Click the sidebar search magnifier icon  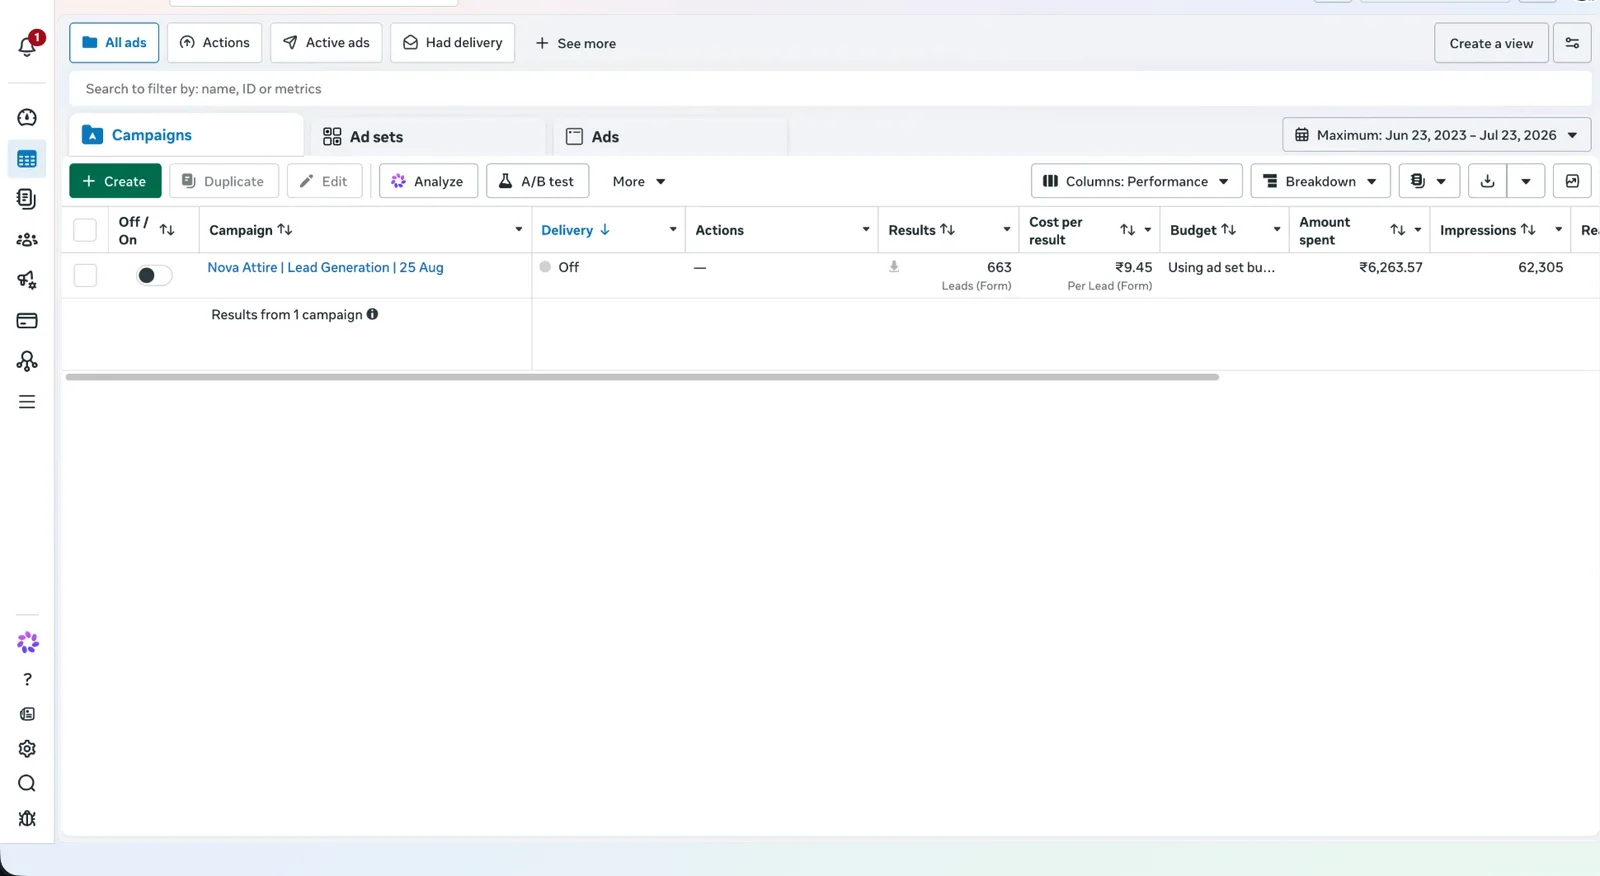(x=27, y=783)
